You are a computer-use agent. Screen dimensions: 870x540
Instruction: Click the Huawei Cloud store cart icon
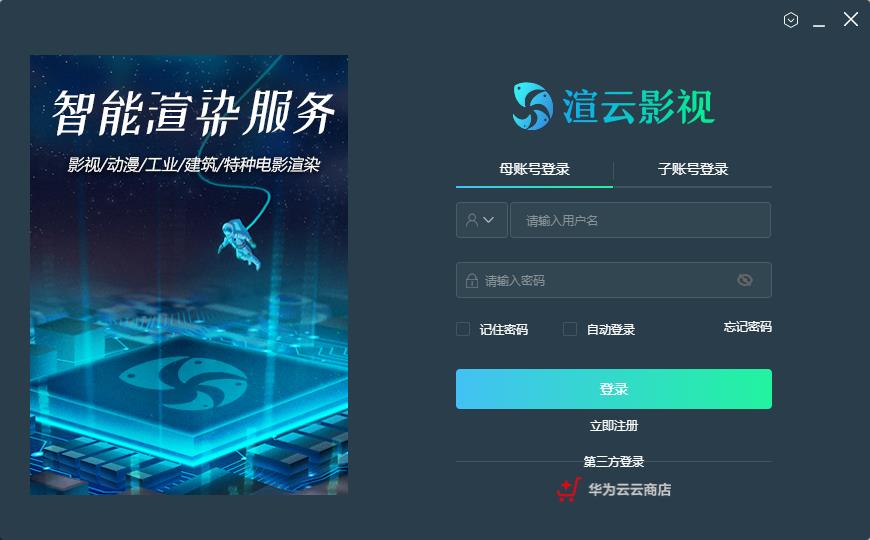pyautogui.click(x=569, y=489)
